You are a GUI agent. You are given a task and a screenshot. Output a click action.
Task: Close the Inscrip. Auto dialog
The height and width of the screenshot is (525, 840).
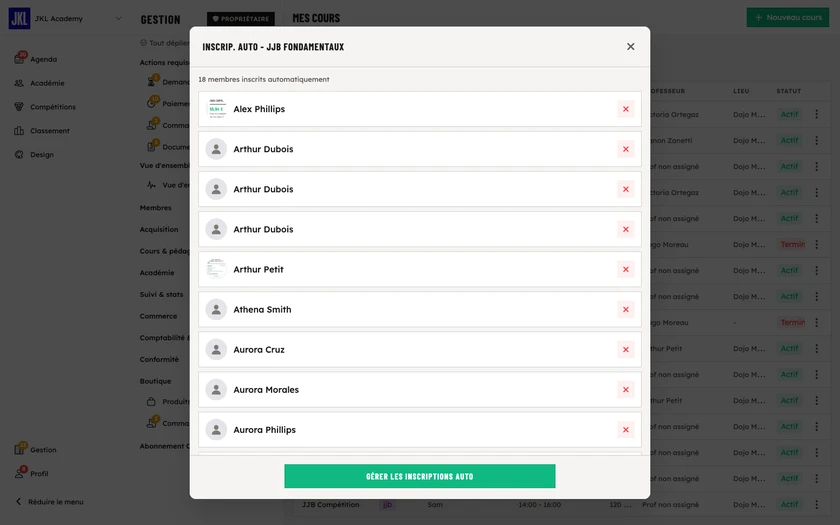tap(631, 47)
